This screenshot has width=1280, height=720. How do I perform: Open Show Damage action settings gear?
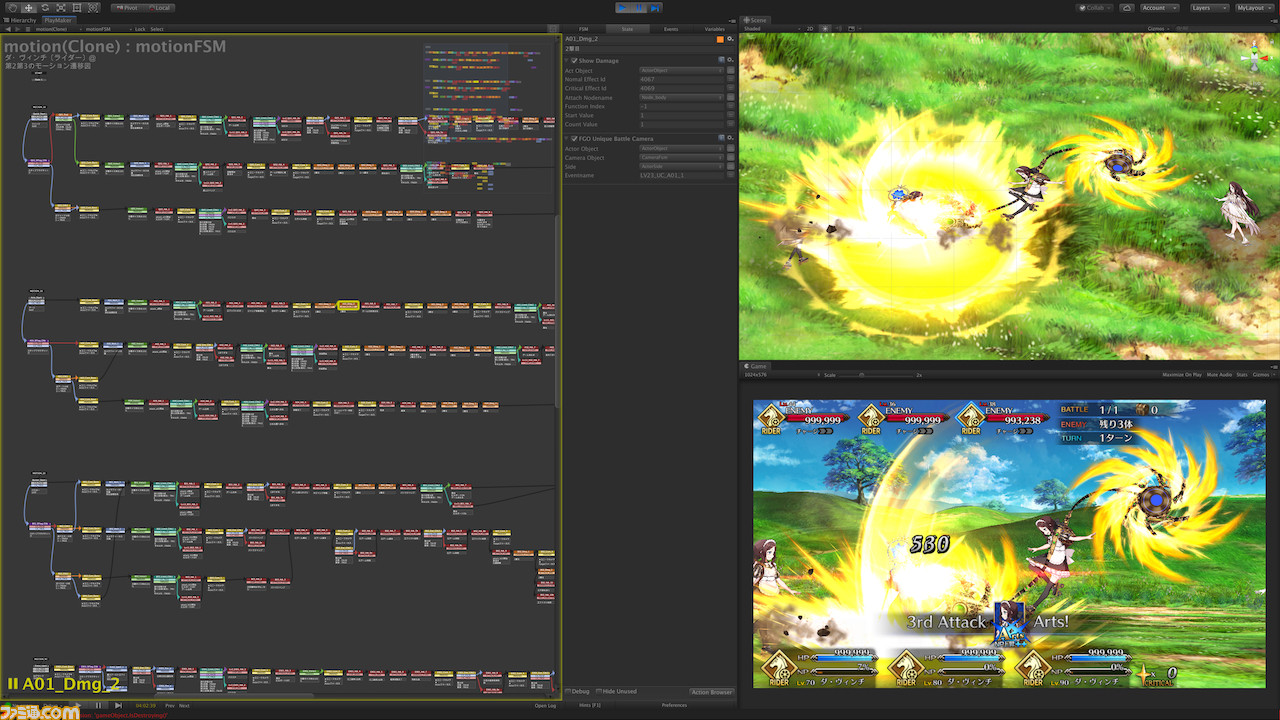pos(731,60)
